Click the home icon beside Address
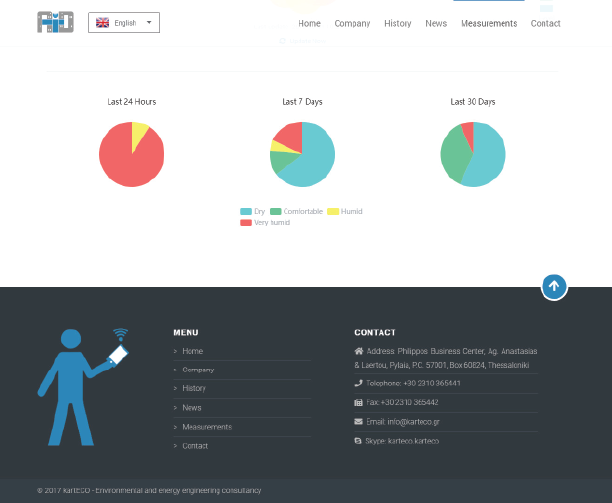Viewport: 612px width, 503px height. [x=359, y=351]
